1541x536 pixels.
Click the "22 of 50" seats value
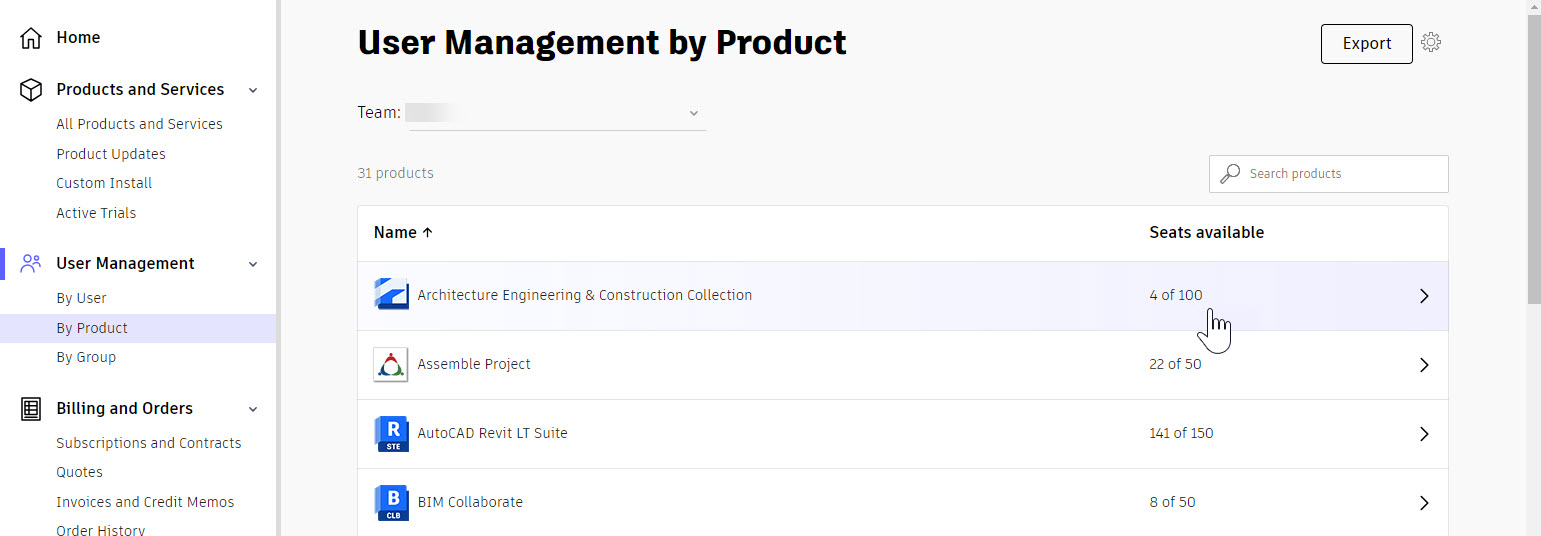[1175, 364]
